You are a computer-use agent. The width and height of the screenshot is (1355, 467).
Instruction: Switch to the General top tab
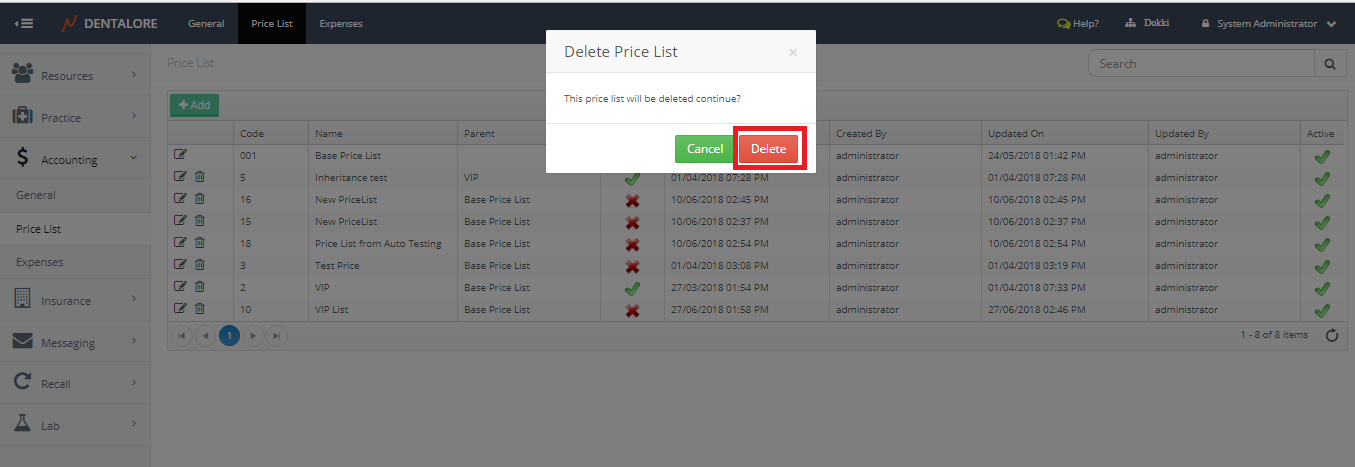point(206,24)
